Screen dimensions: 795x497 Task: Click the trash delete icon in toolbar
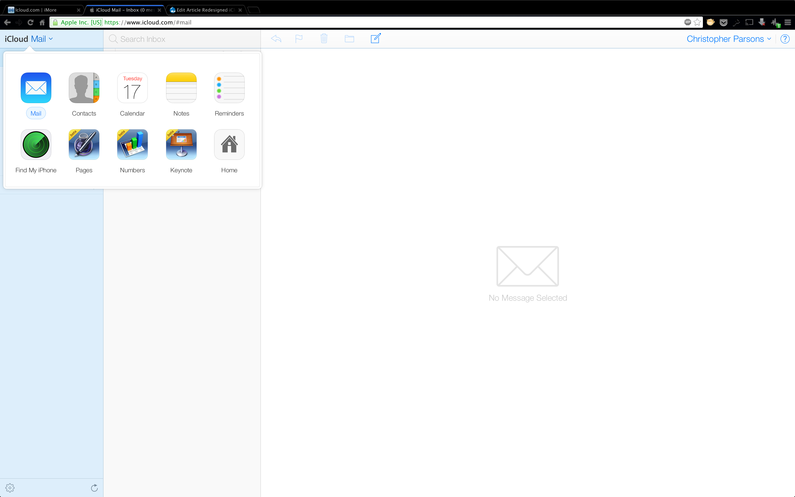(x=324, y=39)
